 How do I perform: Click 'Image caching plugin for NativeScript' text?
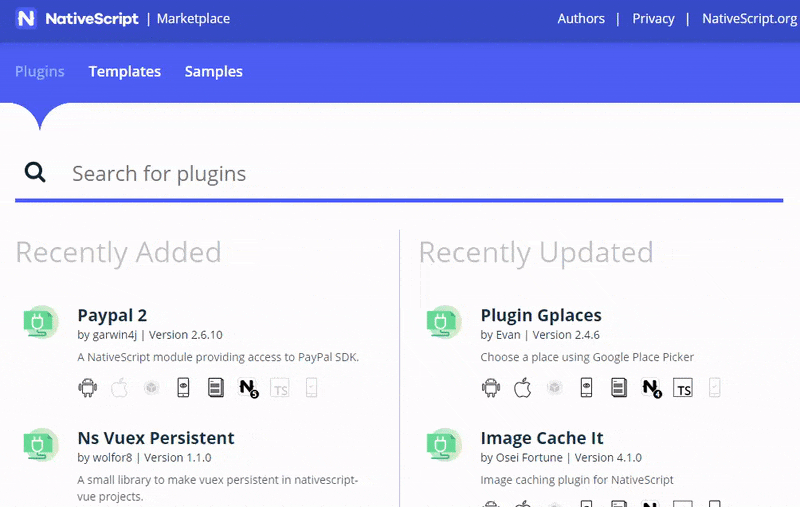click(577, 480)
